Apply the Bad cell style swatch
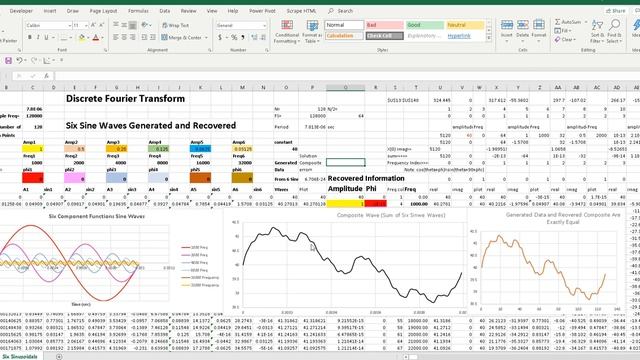The width and height of the screenshot is (640, 360). coord(384,25)
